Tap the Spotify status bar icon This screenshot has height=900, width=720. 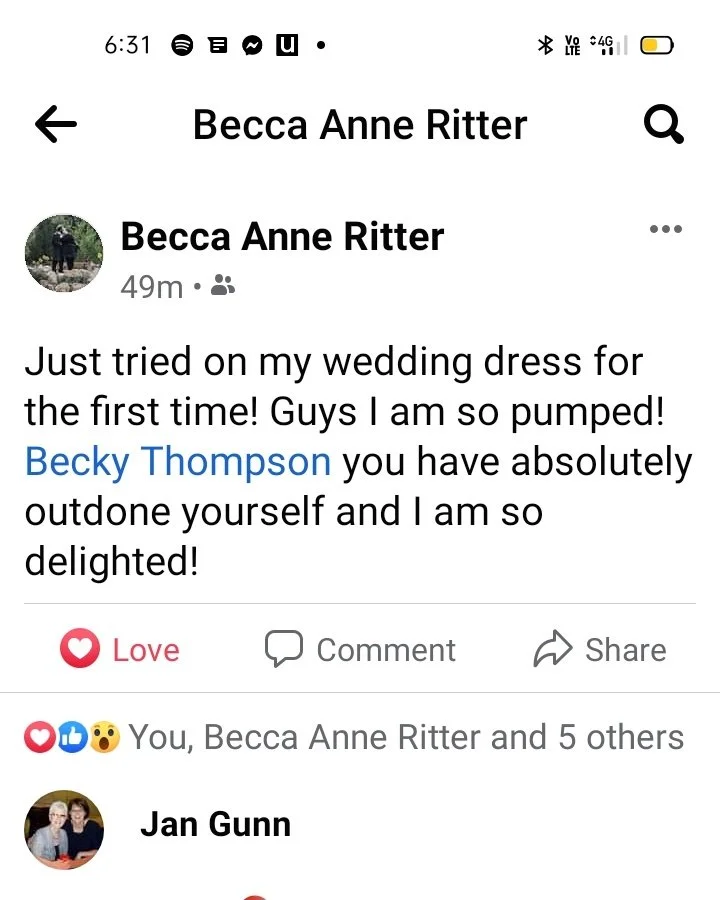(182, 45)
